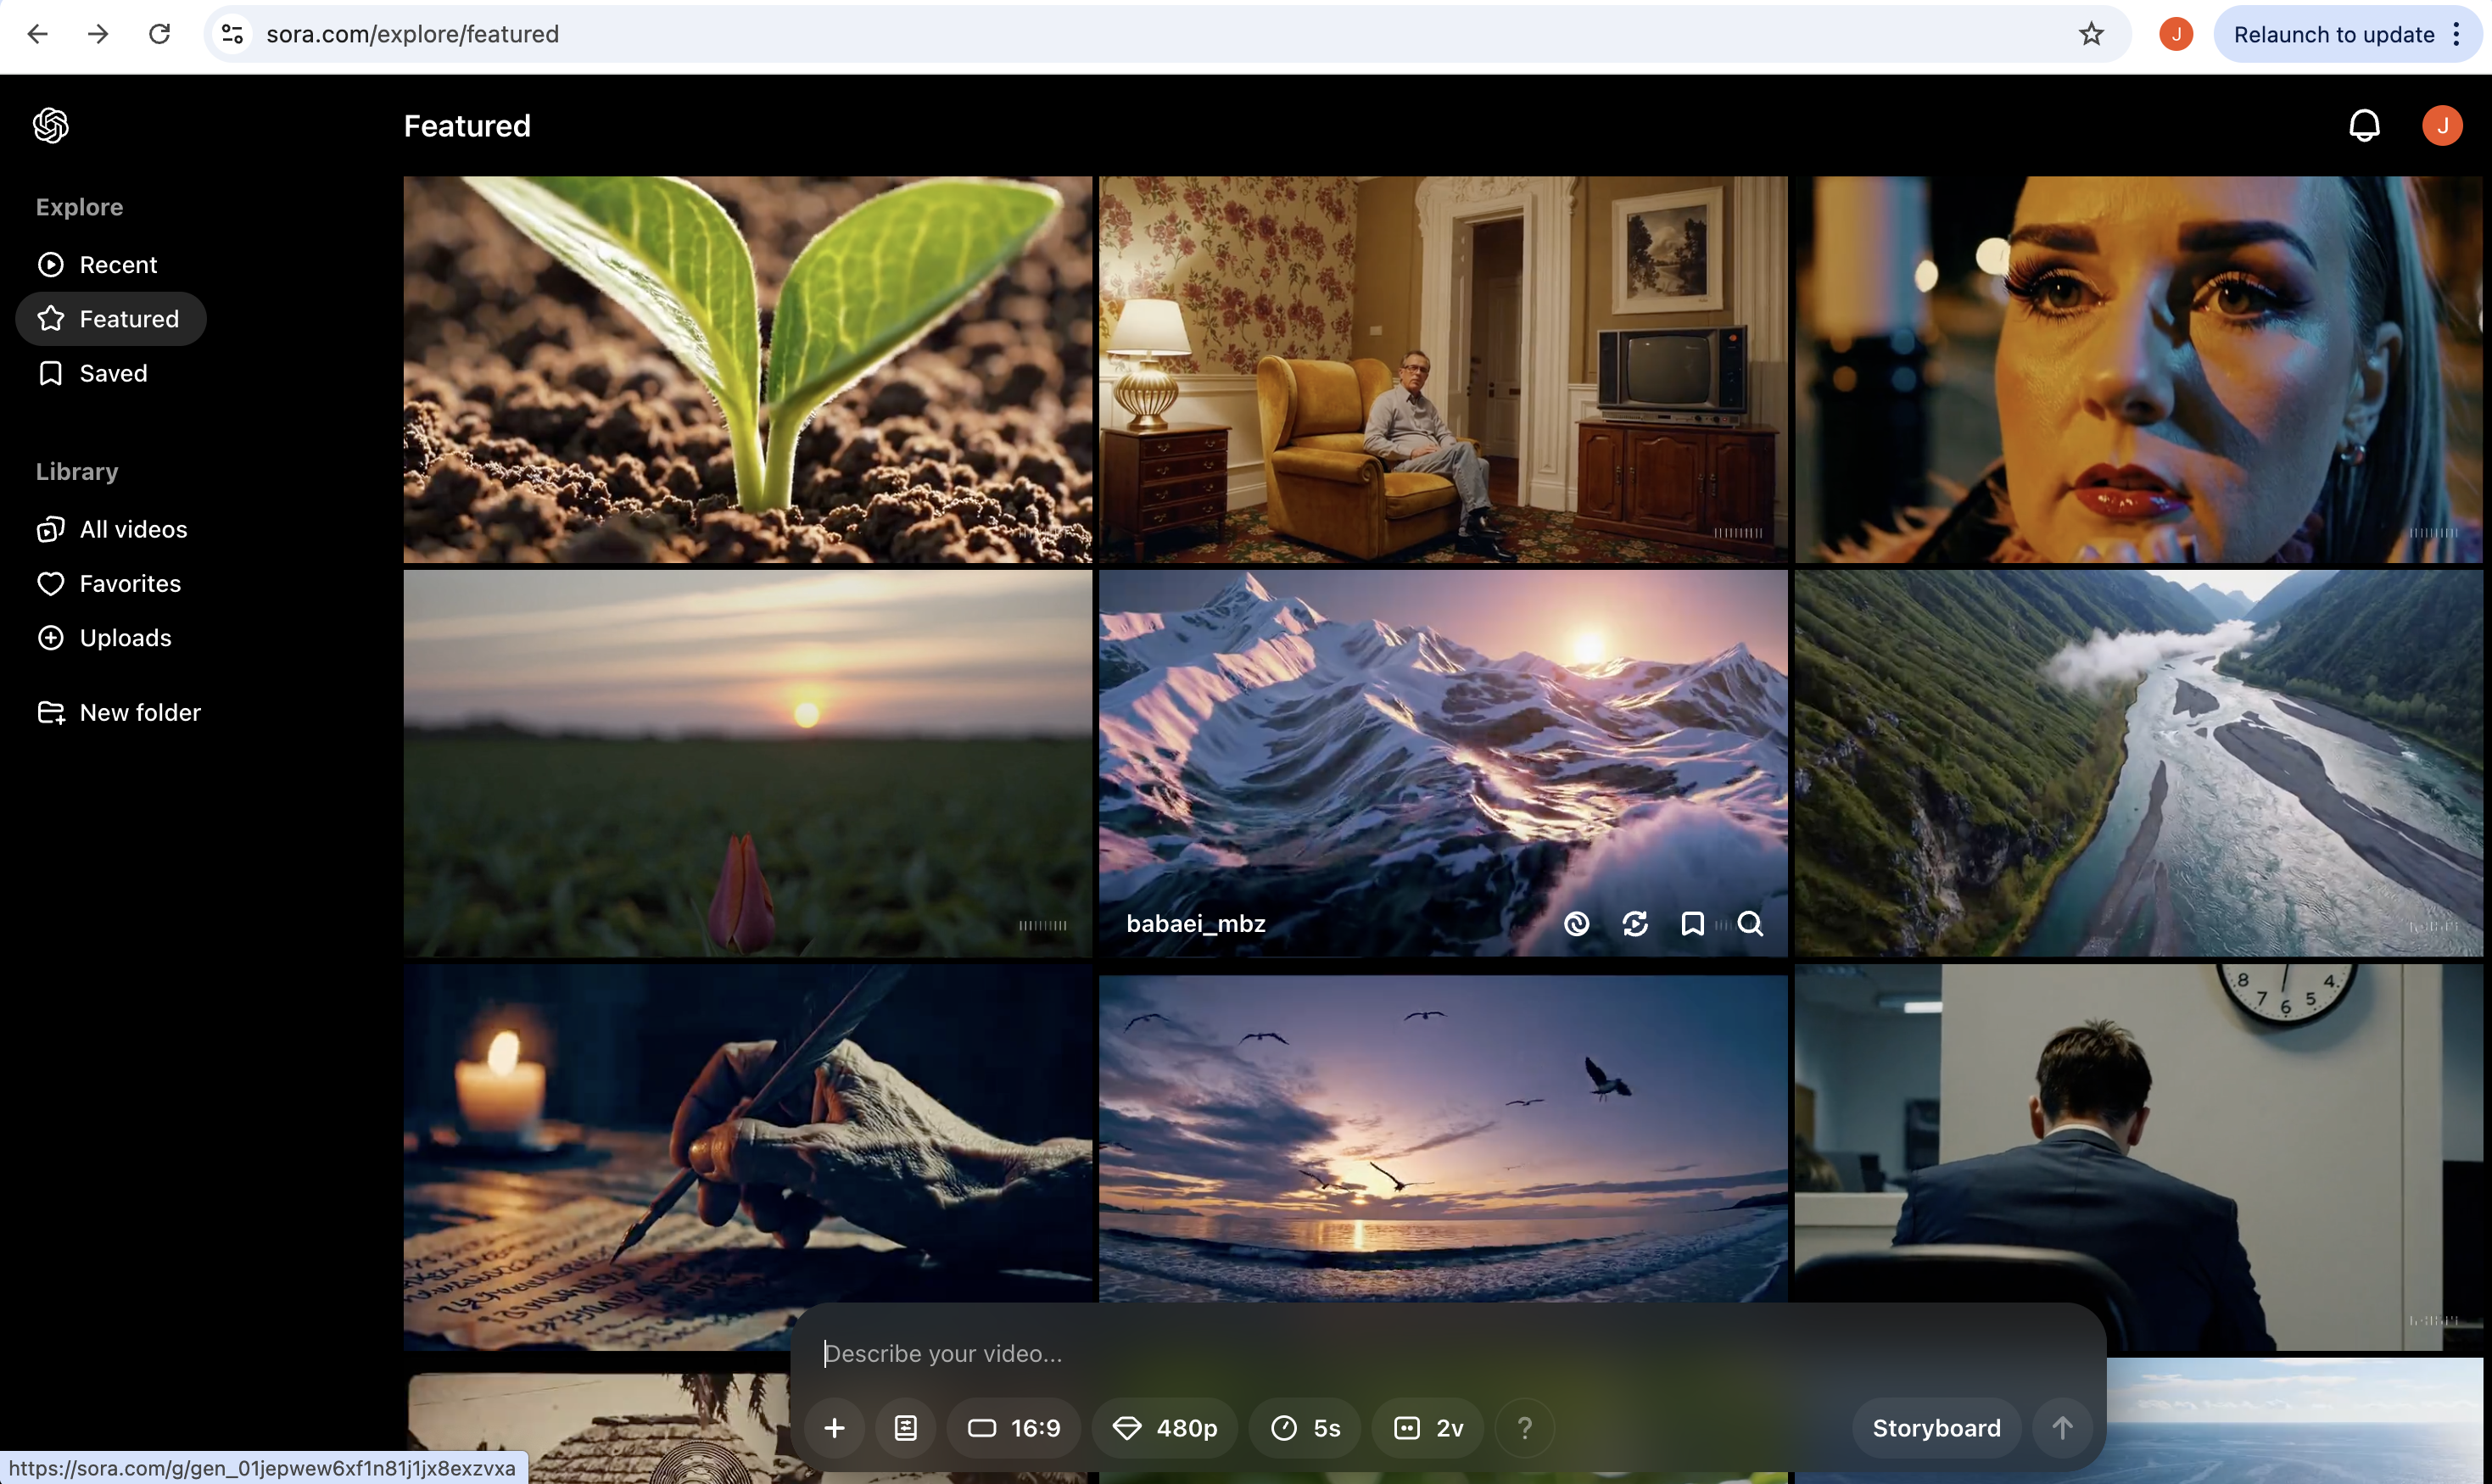Click the OpenAI logo in the sidebar
Screen dimensions: 2492x1484
click(51, 126)
